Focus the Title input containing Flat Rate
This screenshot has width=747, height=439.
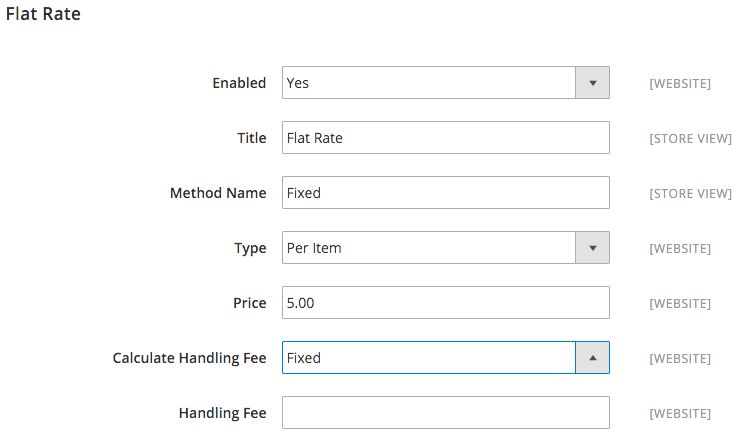[x=445, y=138]
